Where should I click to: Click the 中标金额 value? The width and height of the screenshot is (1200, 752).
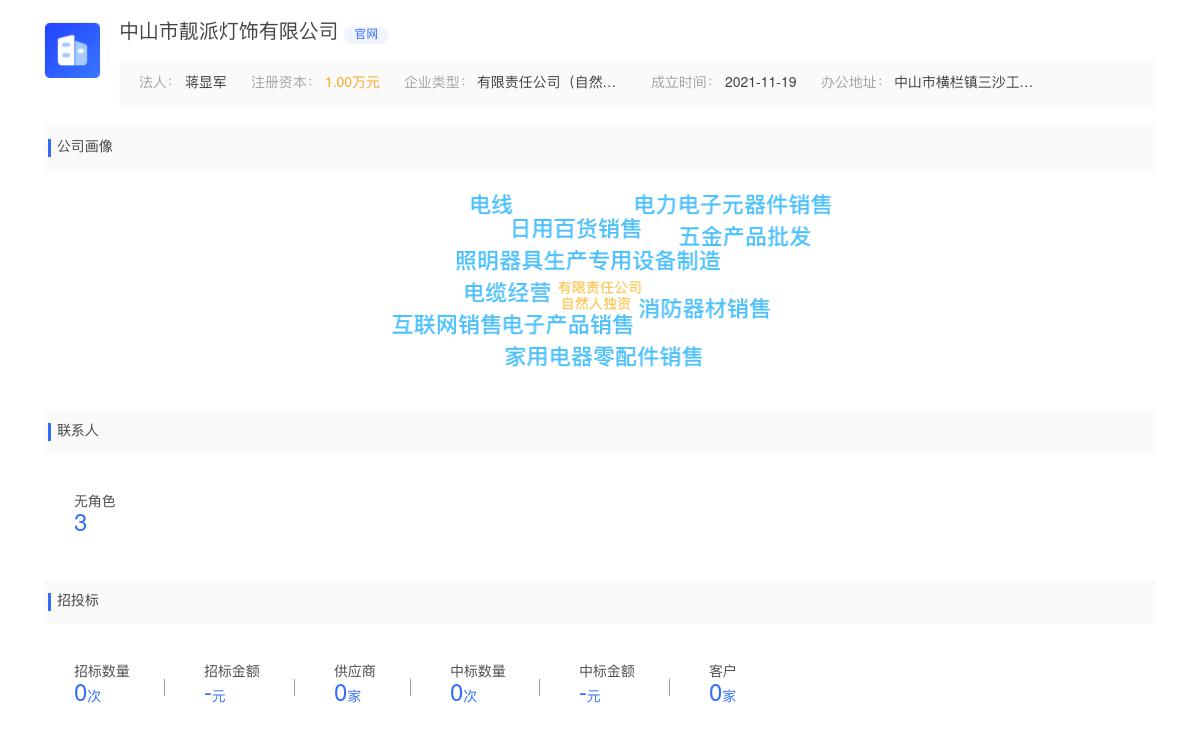[x=590, y=694]
